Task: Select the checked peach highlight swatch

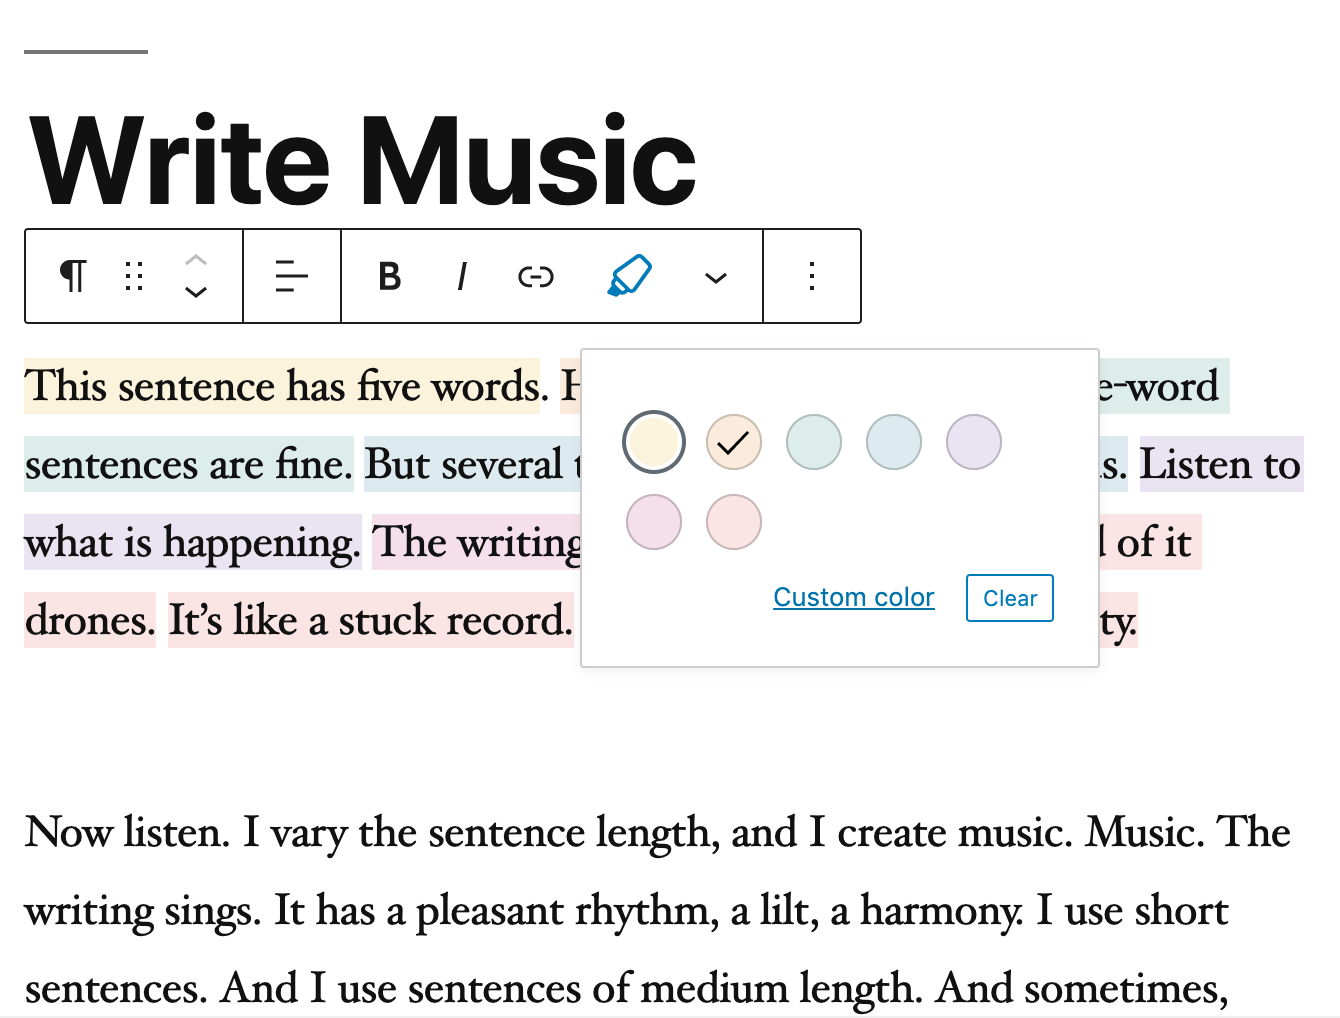Action: coord(734,442)
